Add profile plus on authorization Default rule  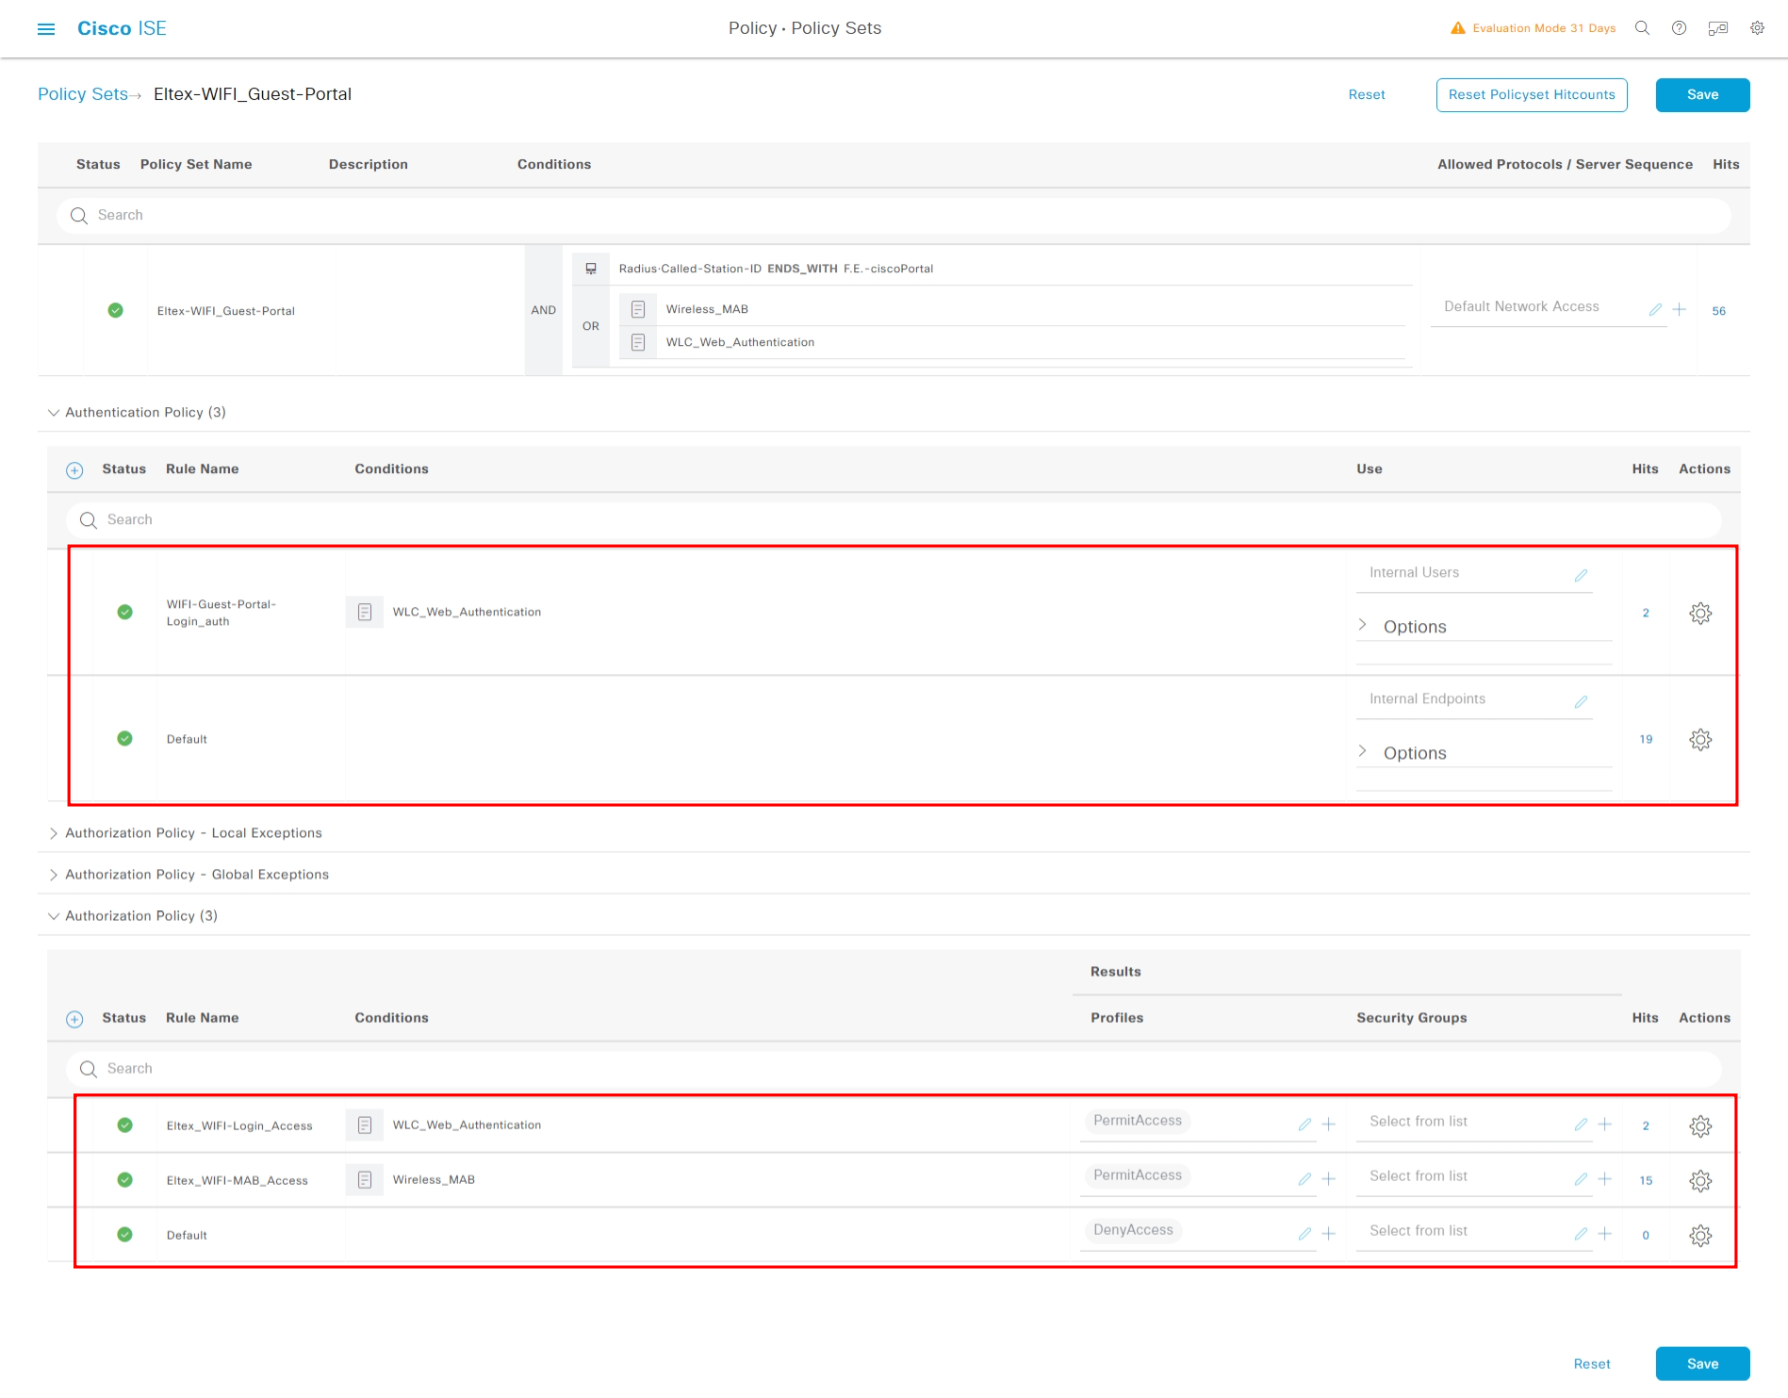point(1329,1235)
